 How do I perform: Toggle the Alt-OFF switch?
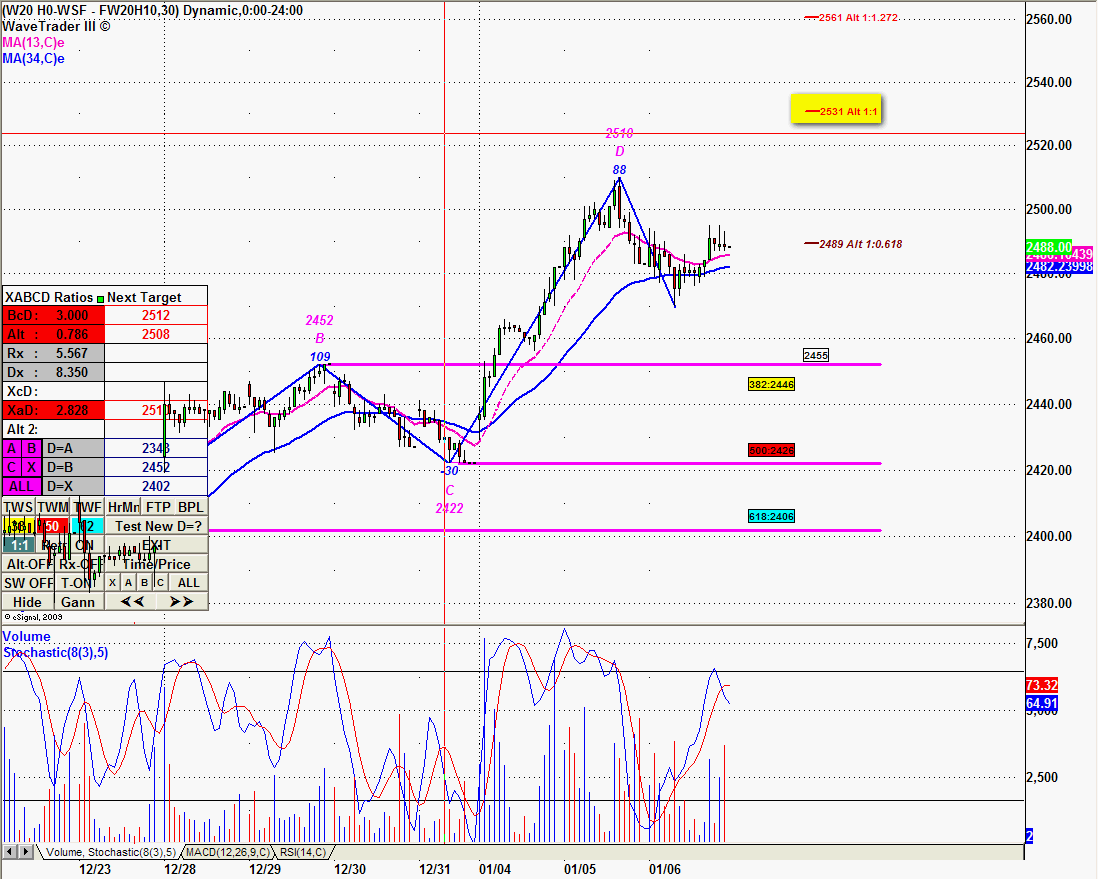tap(28, 564)
